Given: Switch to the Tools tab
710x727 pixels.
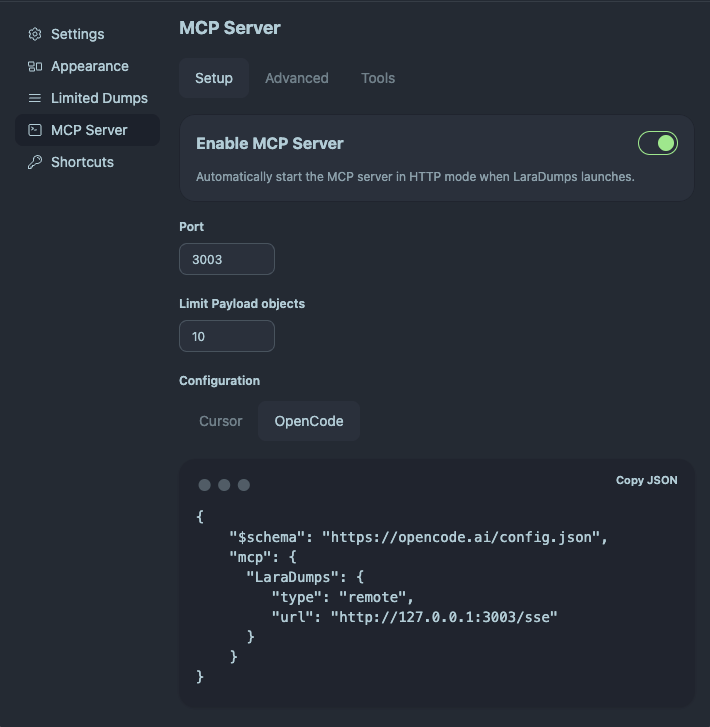Looking at the screenshot, I should 378,78.
